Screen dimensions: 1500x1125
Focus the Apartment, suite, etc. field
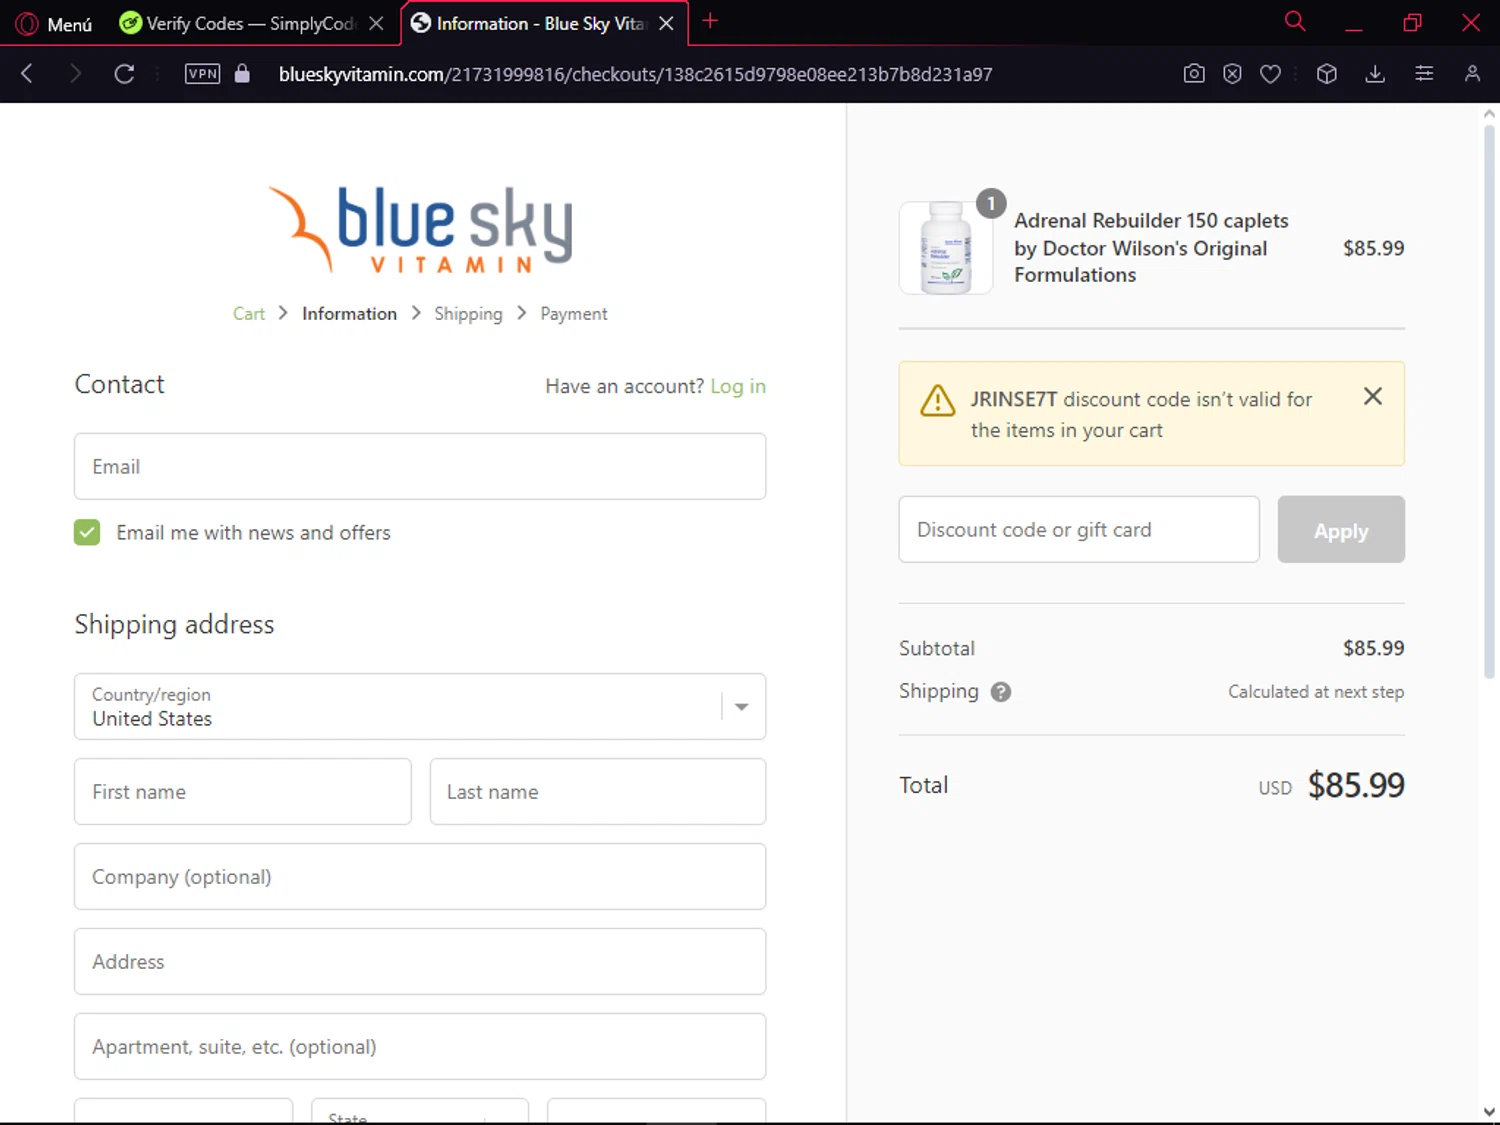[x=420, y=1046]
